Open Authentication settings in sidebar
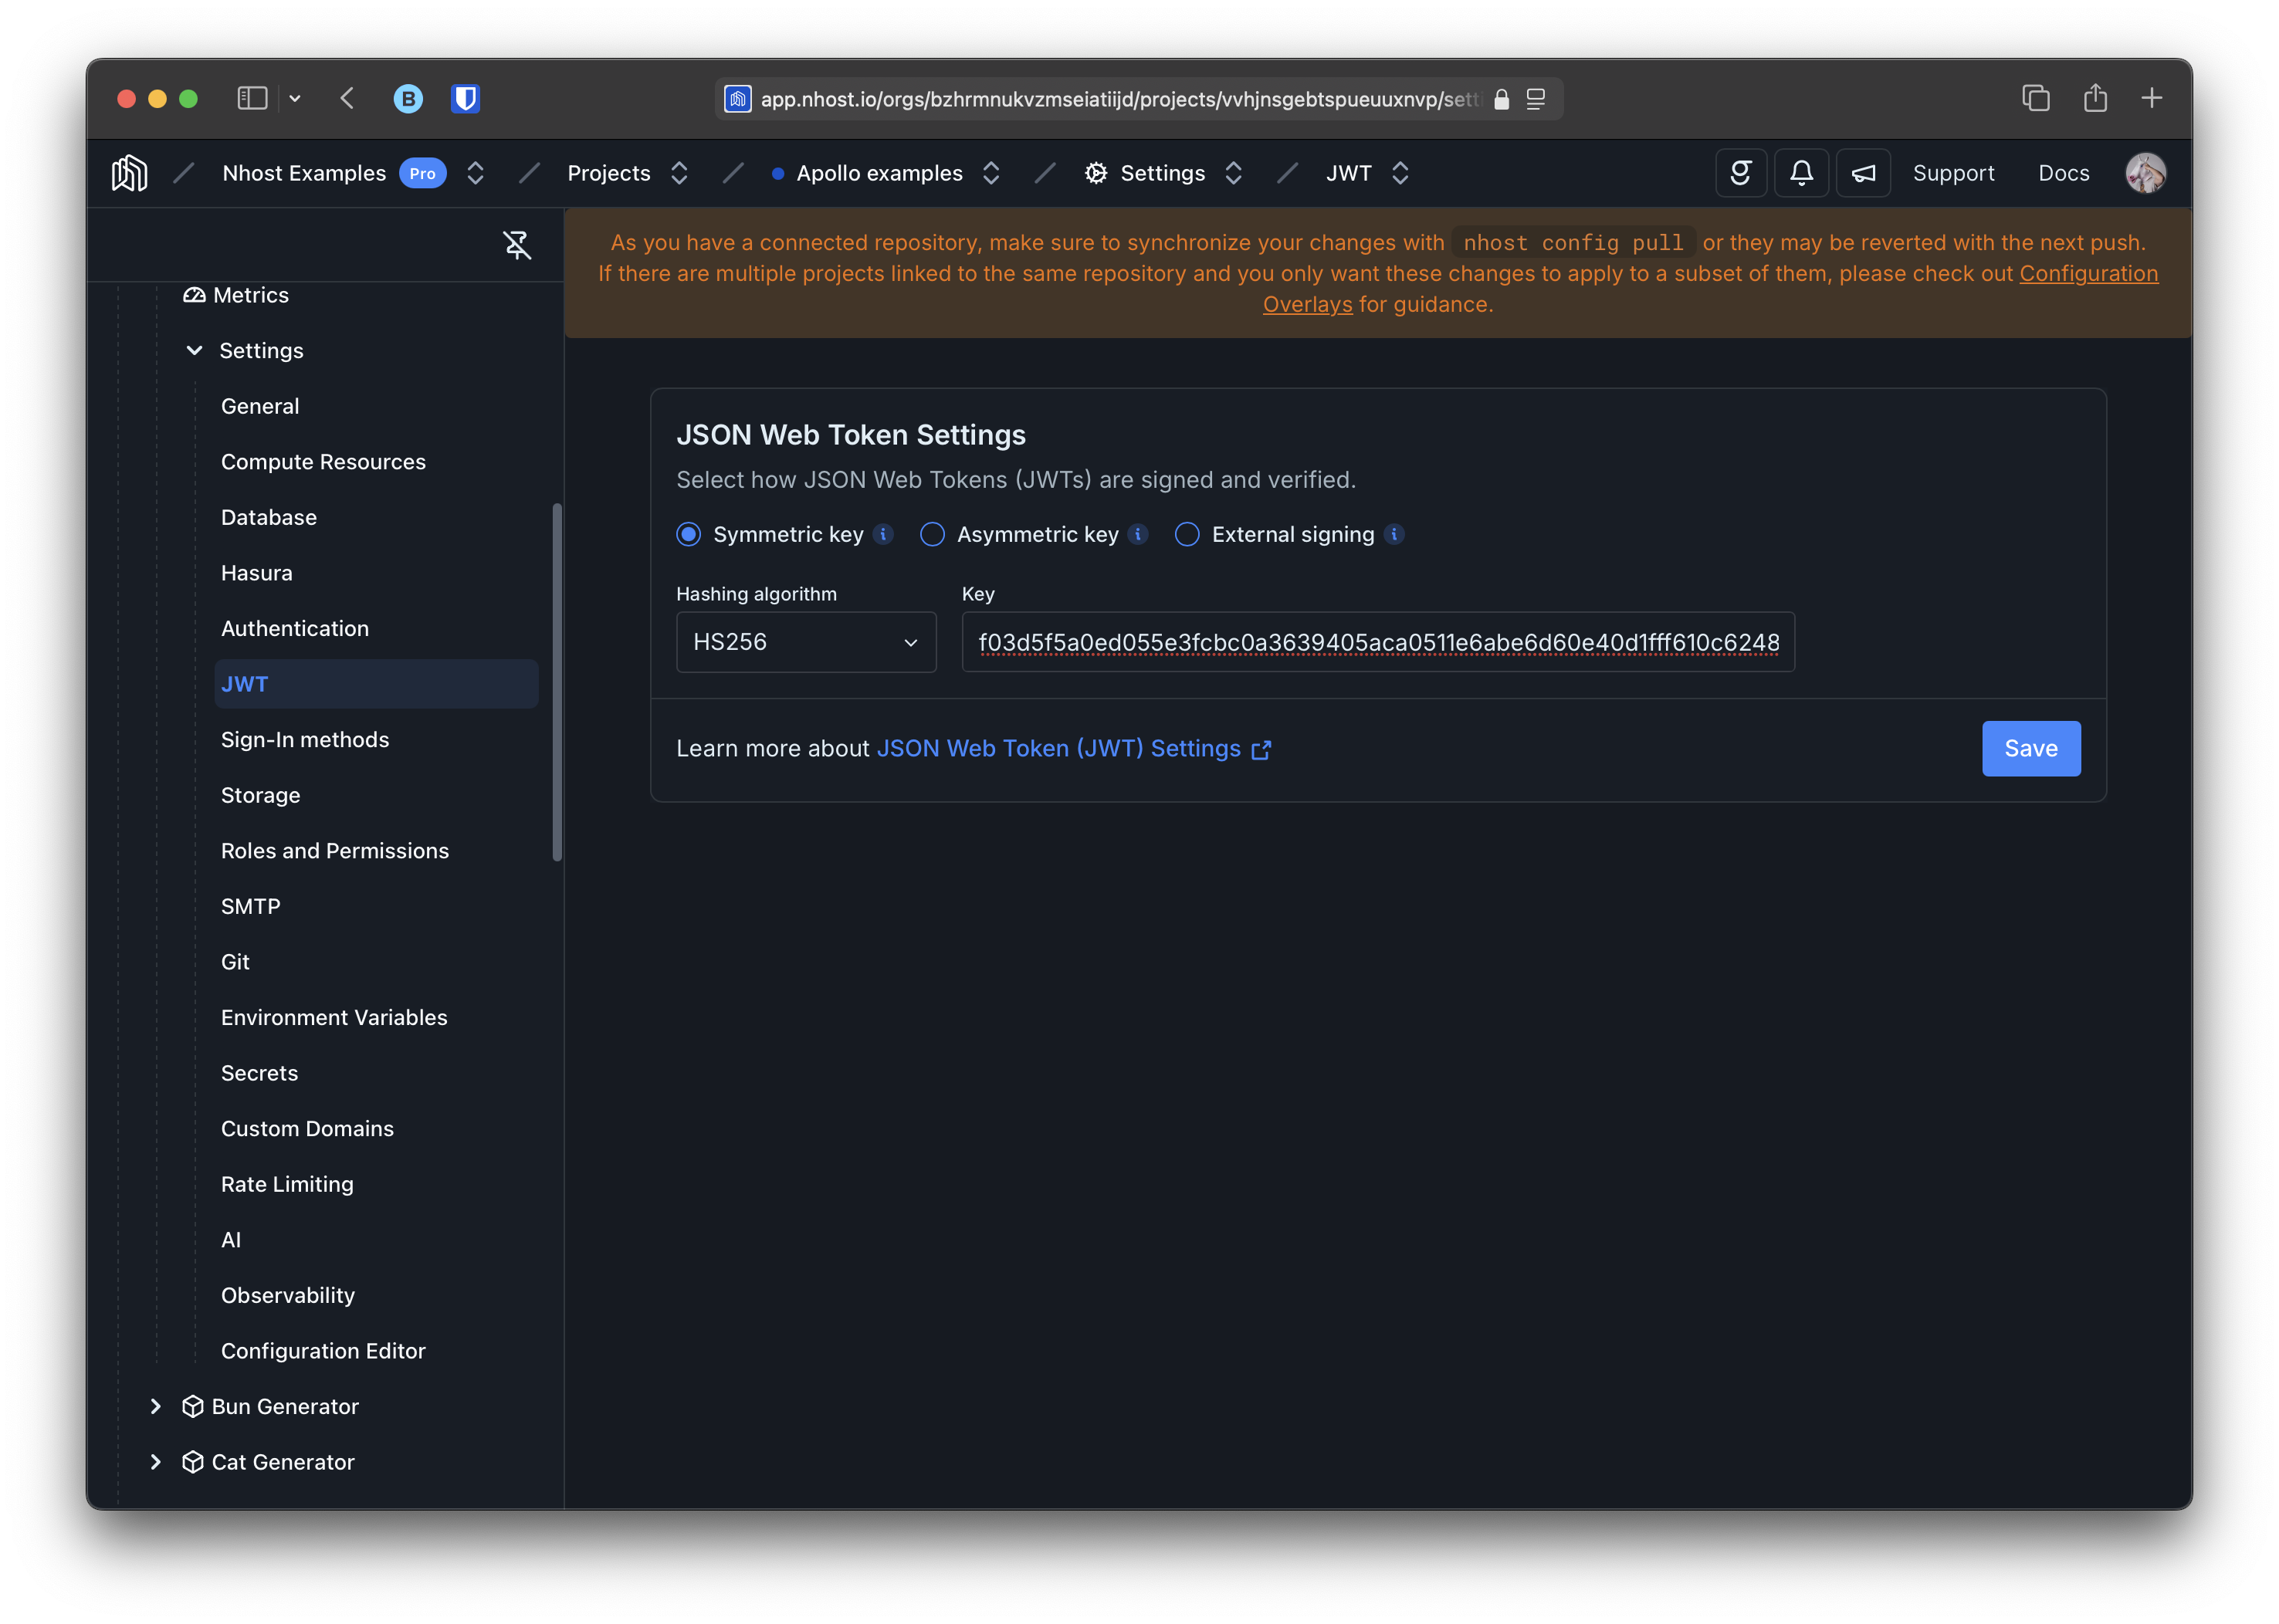 click(295, 628)
